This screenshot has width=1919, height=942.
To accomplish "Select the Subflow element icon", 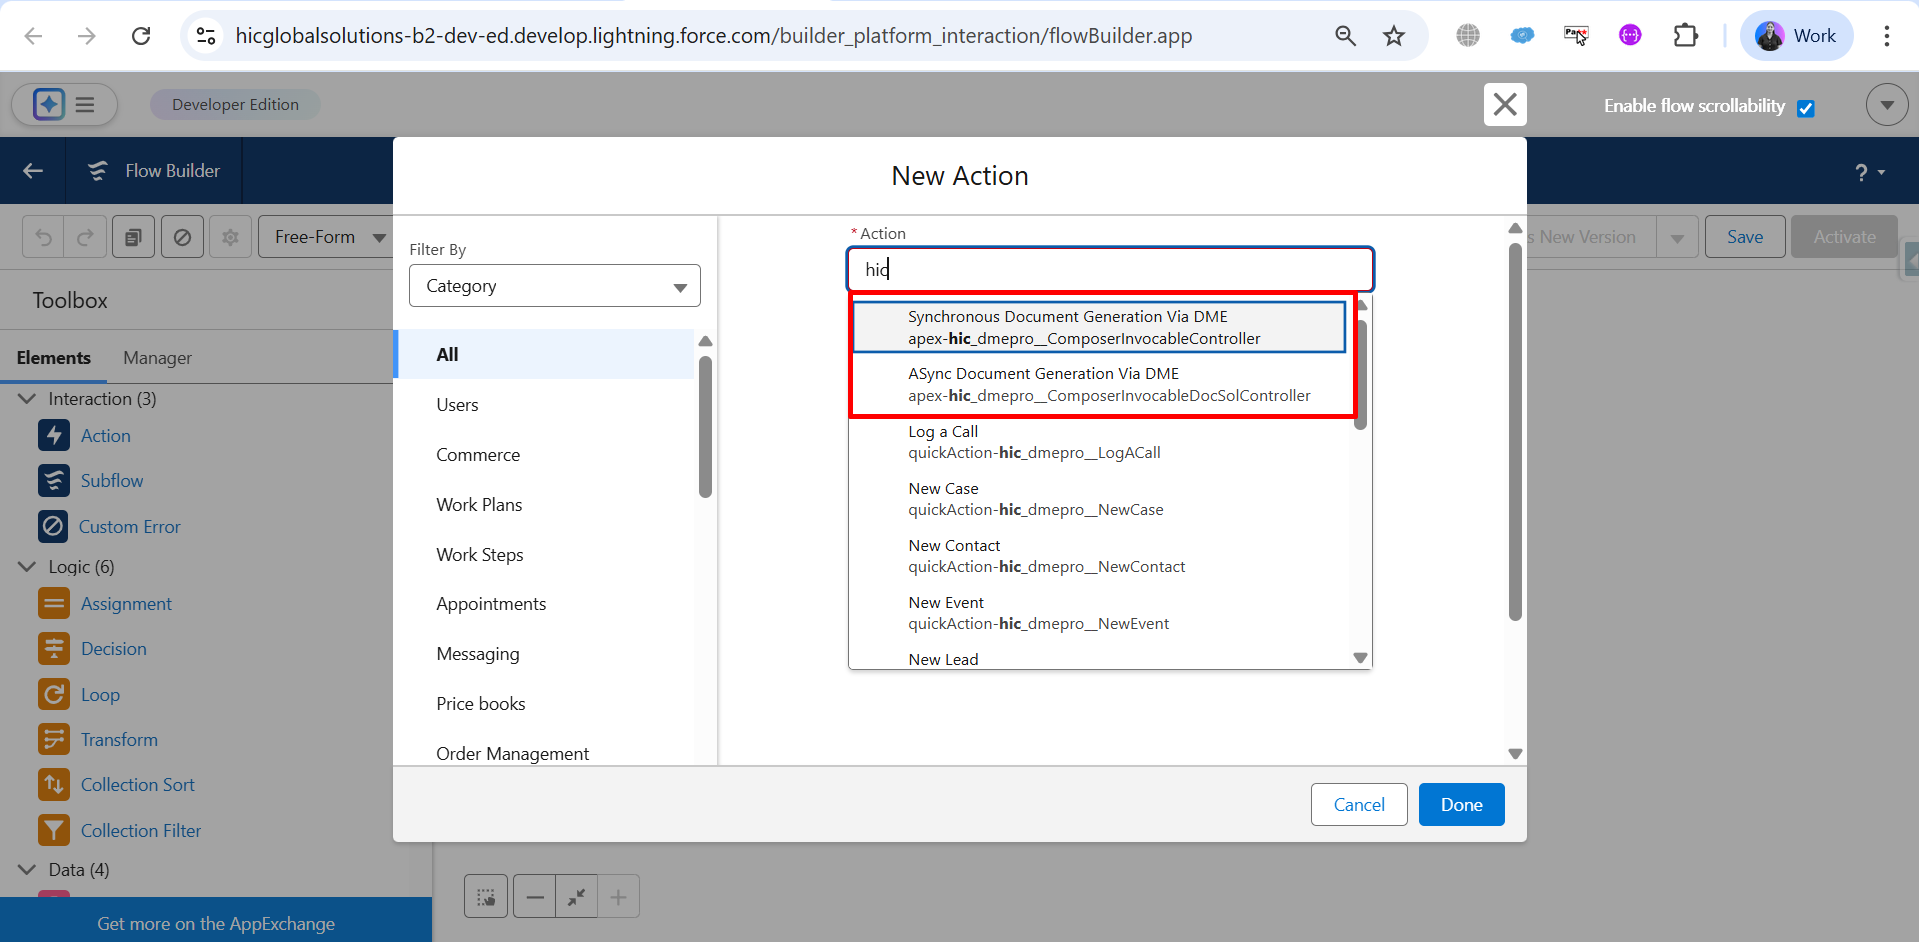I will [54, 481].
